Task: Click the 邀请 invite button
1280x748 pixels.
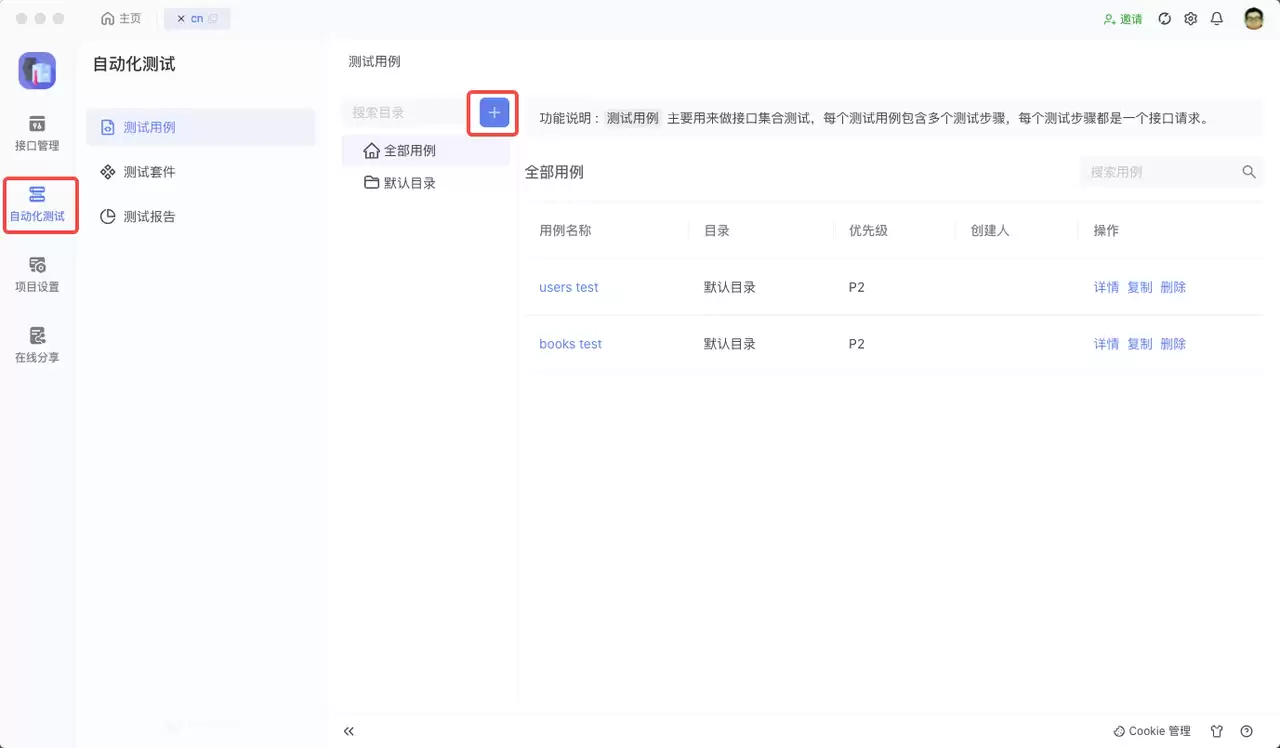Action: (x=1122, y=19)
